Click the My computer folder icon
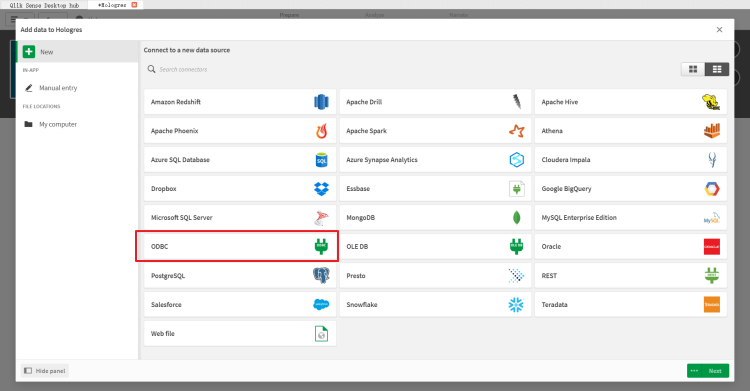750x391 pixels. click(x=29, y=124)
